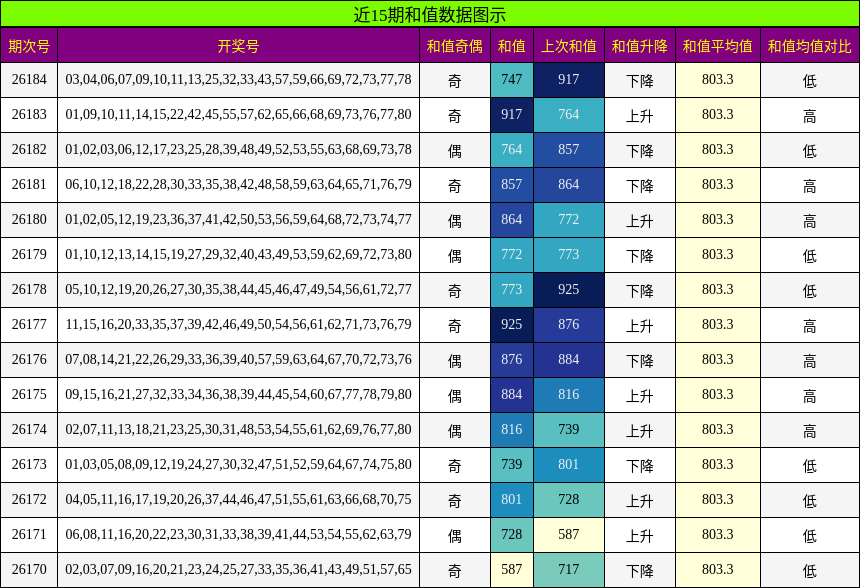The image size is (860, 588).
Task: Click the 和值平均值 column header
Action: coord(717,46)
